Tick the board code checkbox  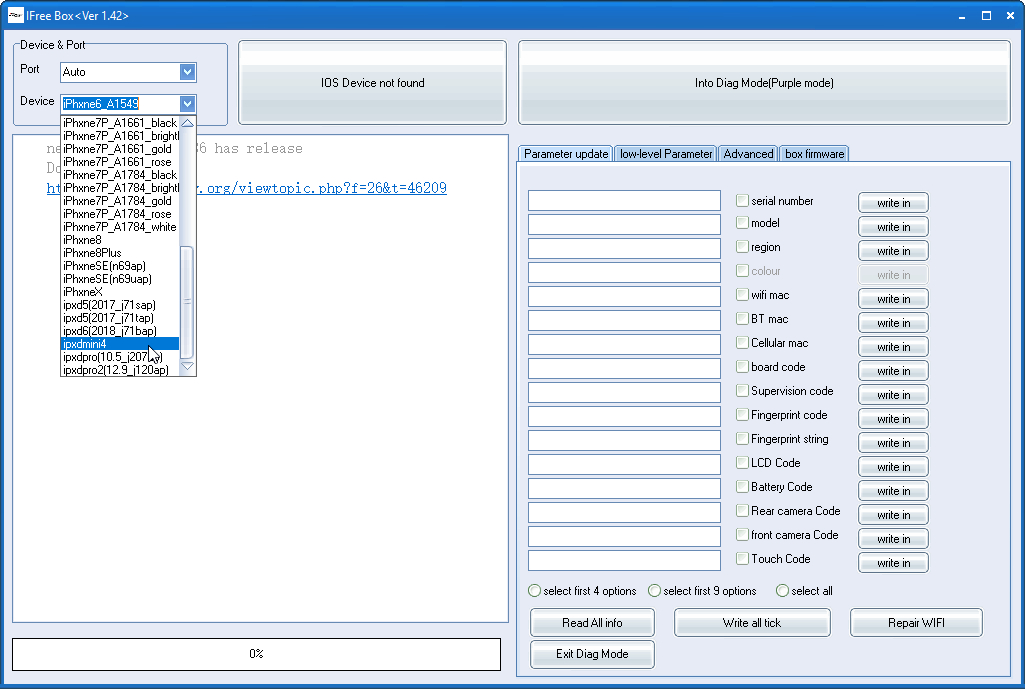coord(742,366)
